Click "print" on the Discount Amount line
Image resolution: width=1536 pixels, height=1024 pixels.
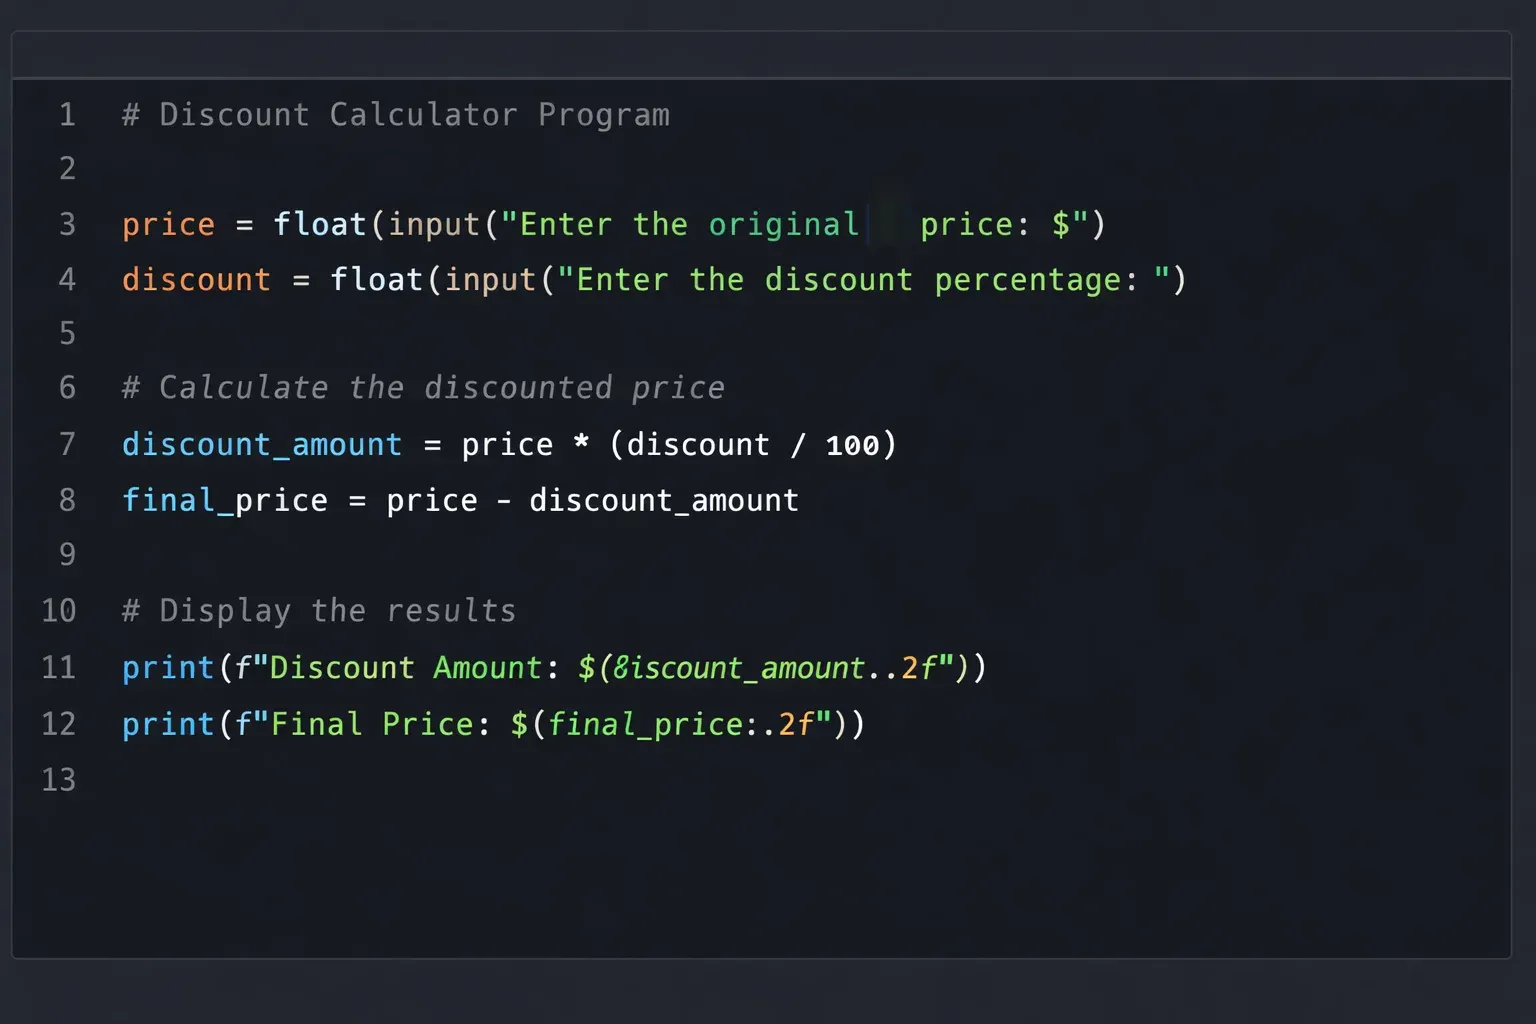click(x=168, y=668)
